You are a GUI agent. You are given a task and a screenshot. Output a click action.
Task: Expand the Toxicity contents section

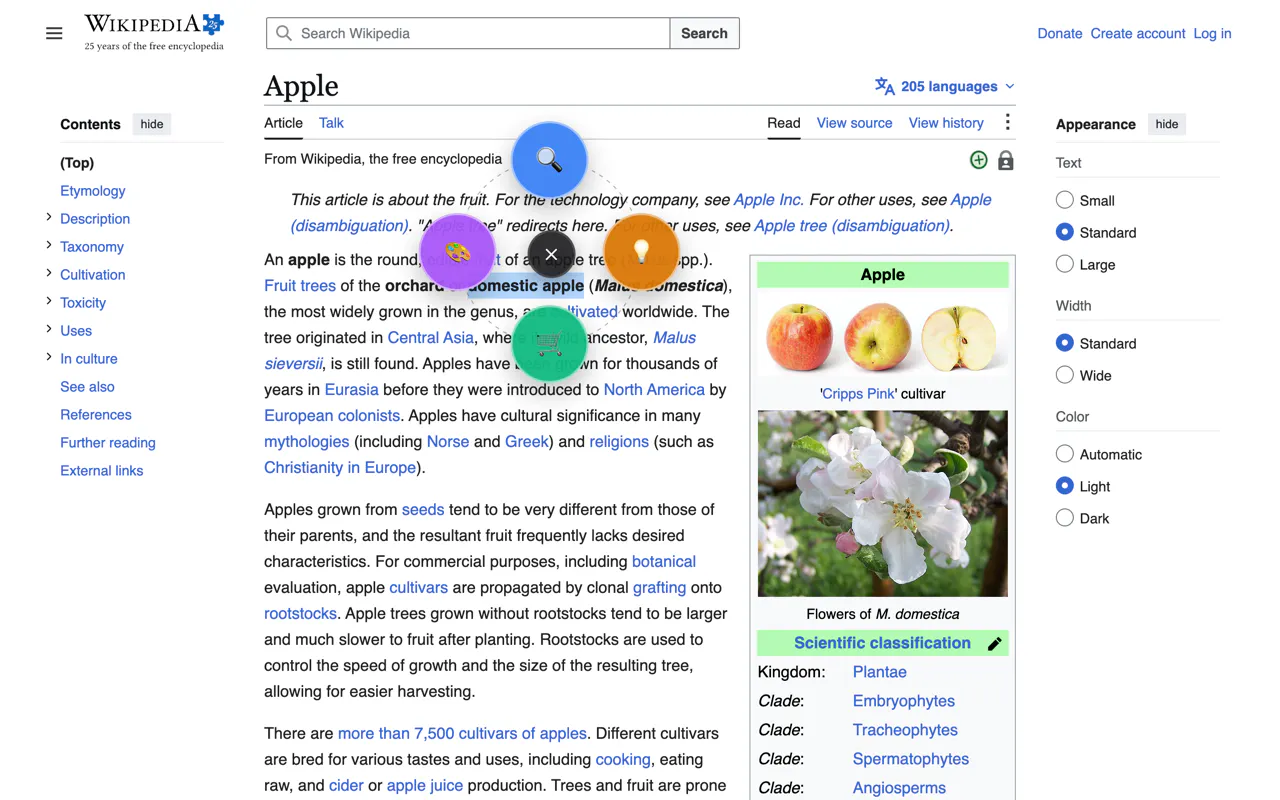[x=49, y=301]
